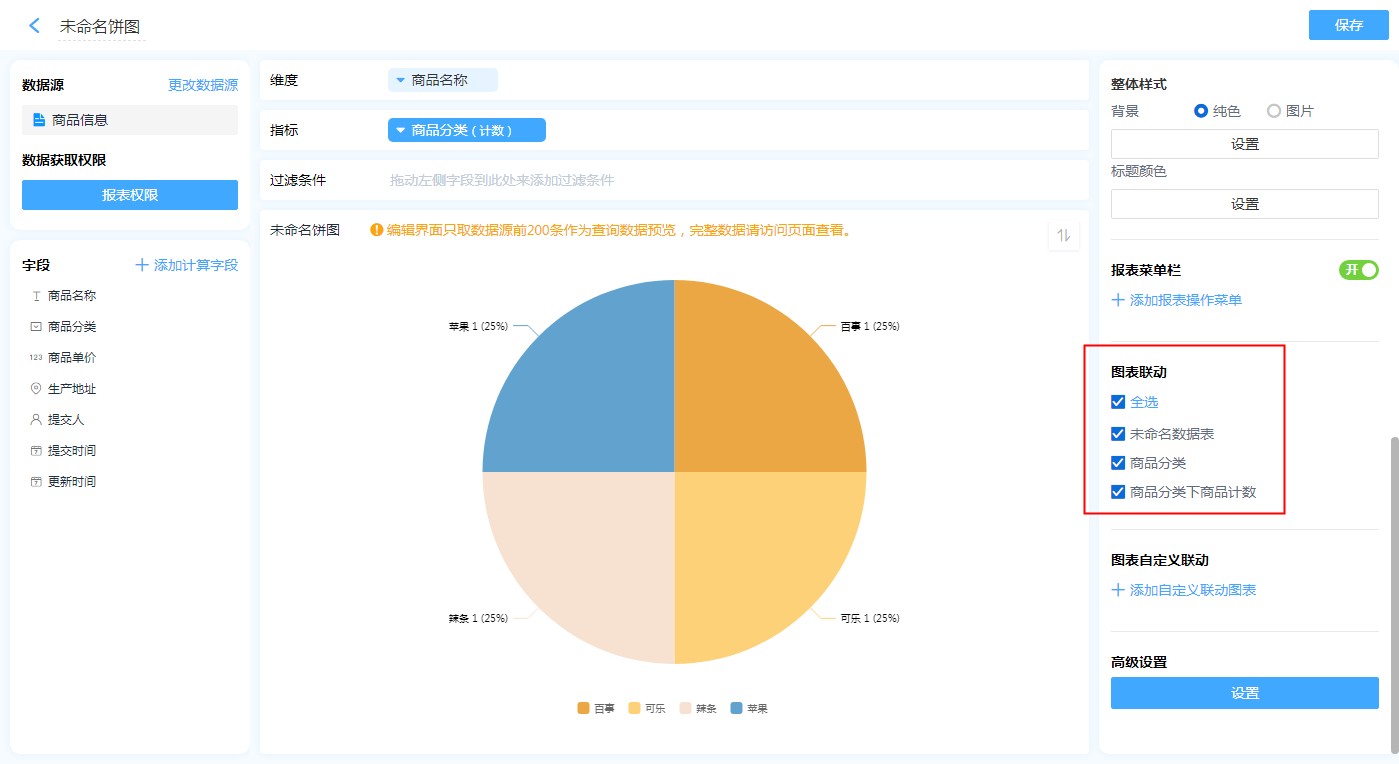Click the location icon beside 生产地址

click(36, 389)
